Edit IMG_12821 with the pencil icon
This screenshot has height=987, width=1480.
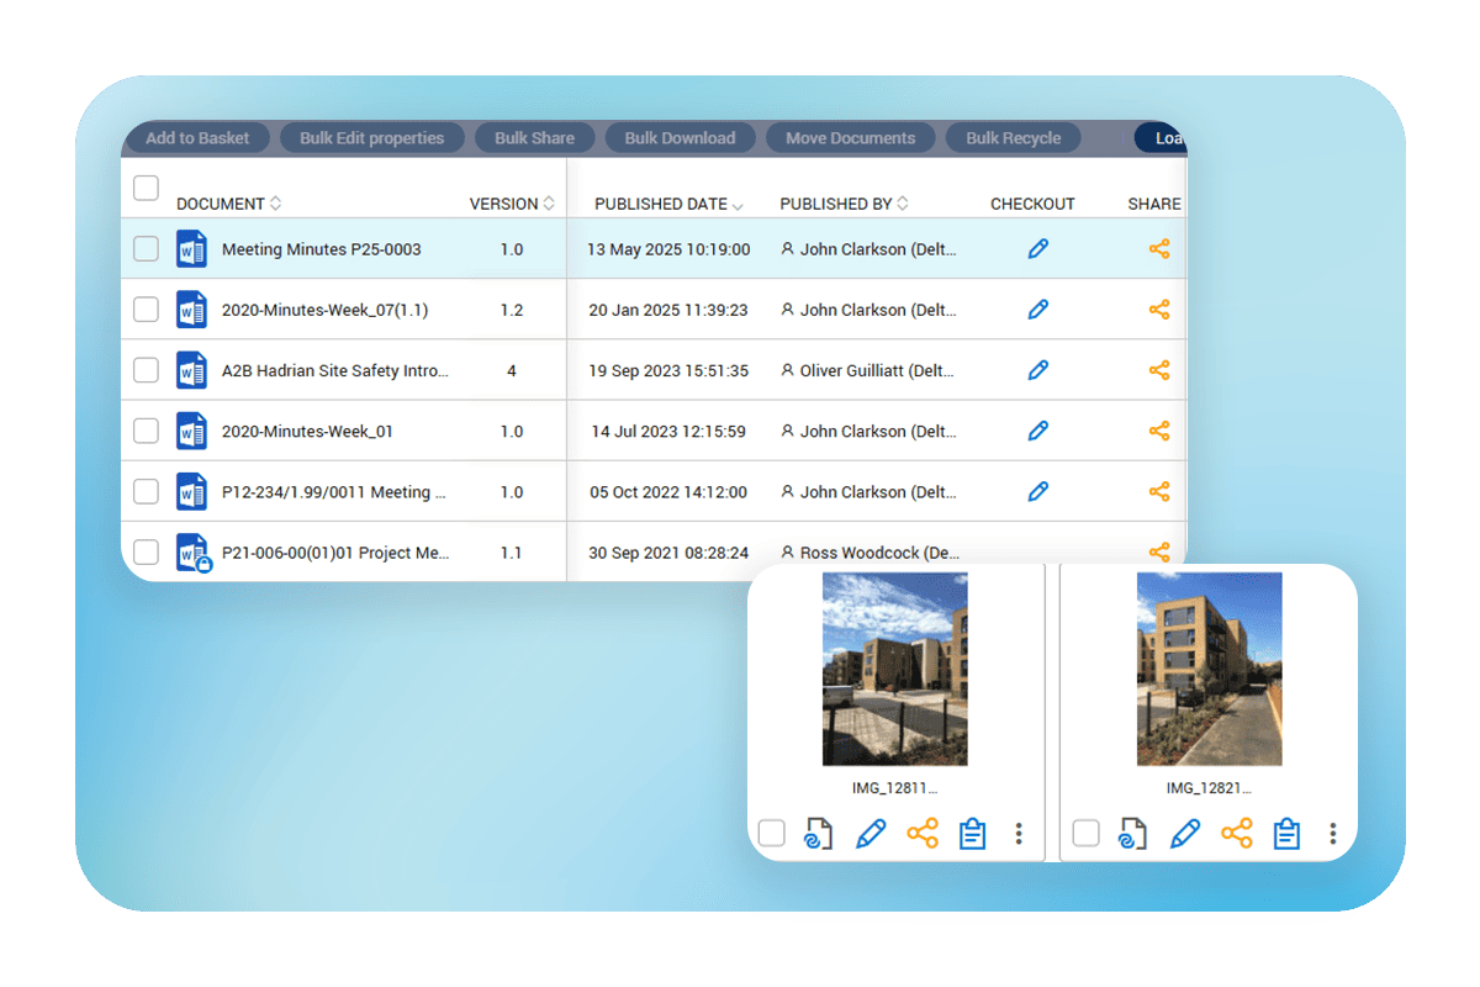[1184, 832]
